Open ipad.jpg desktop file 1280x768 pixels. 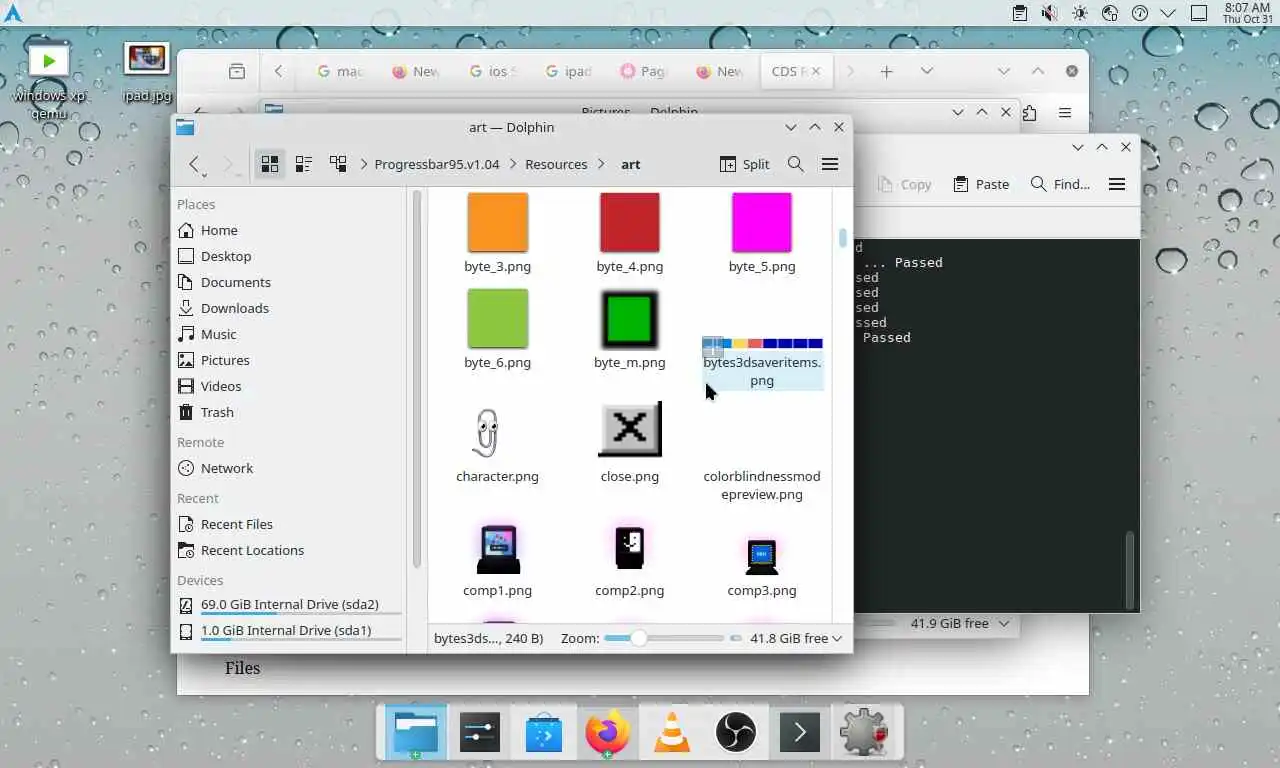(x=147, y=72)
